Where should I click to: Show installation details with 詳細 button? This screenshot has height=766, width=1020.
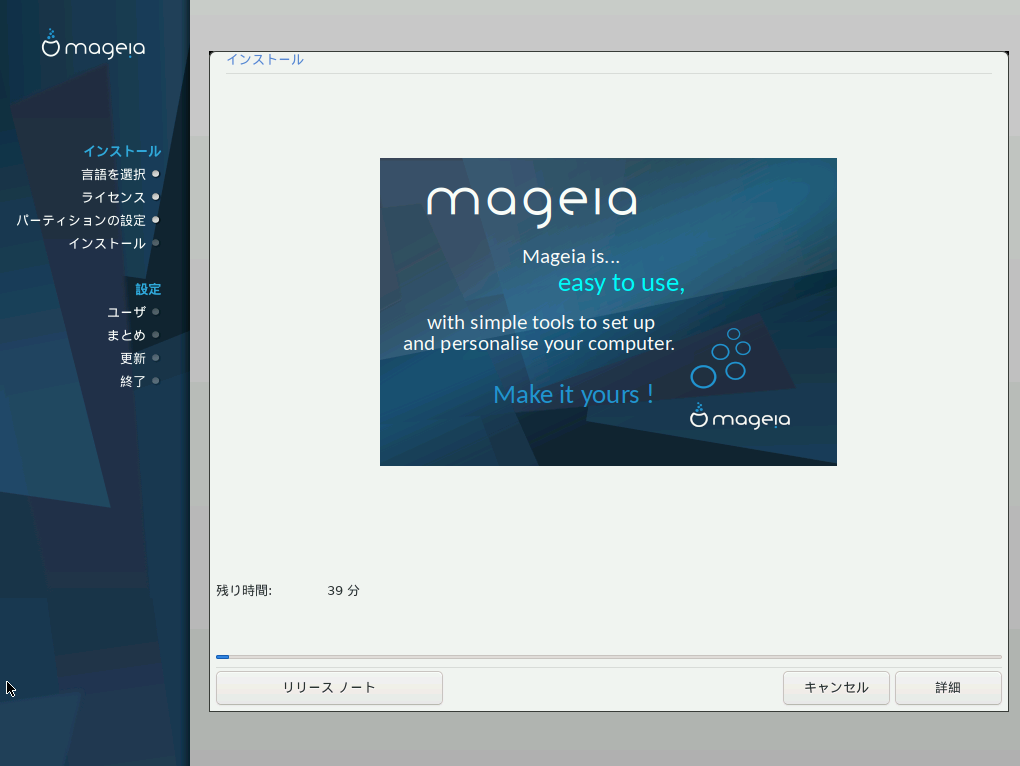[947, 688]
